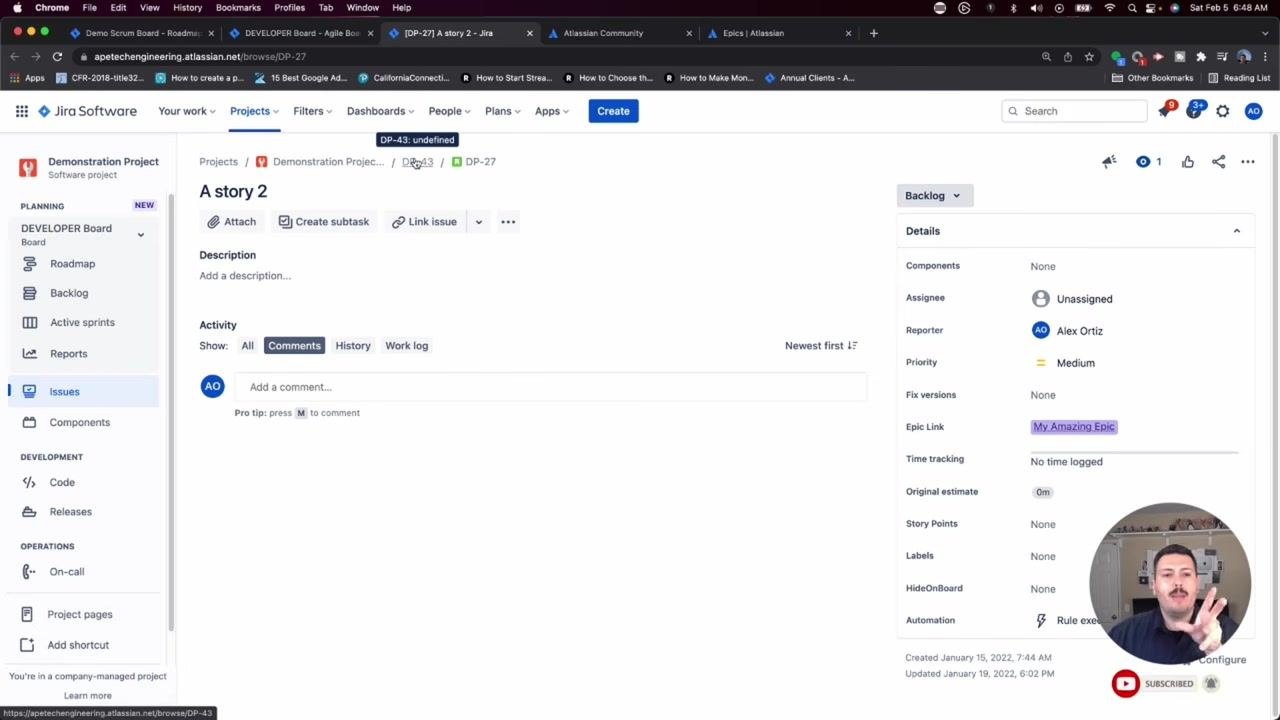Screen dimensions: 1280x720
Task: Click Add a description placeholder
Action: pyautogui.click(x=245, y=276)
